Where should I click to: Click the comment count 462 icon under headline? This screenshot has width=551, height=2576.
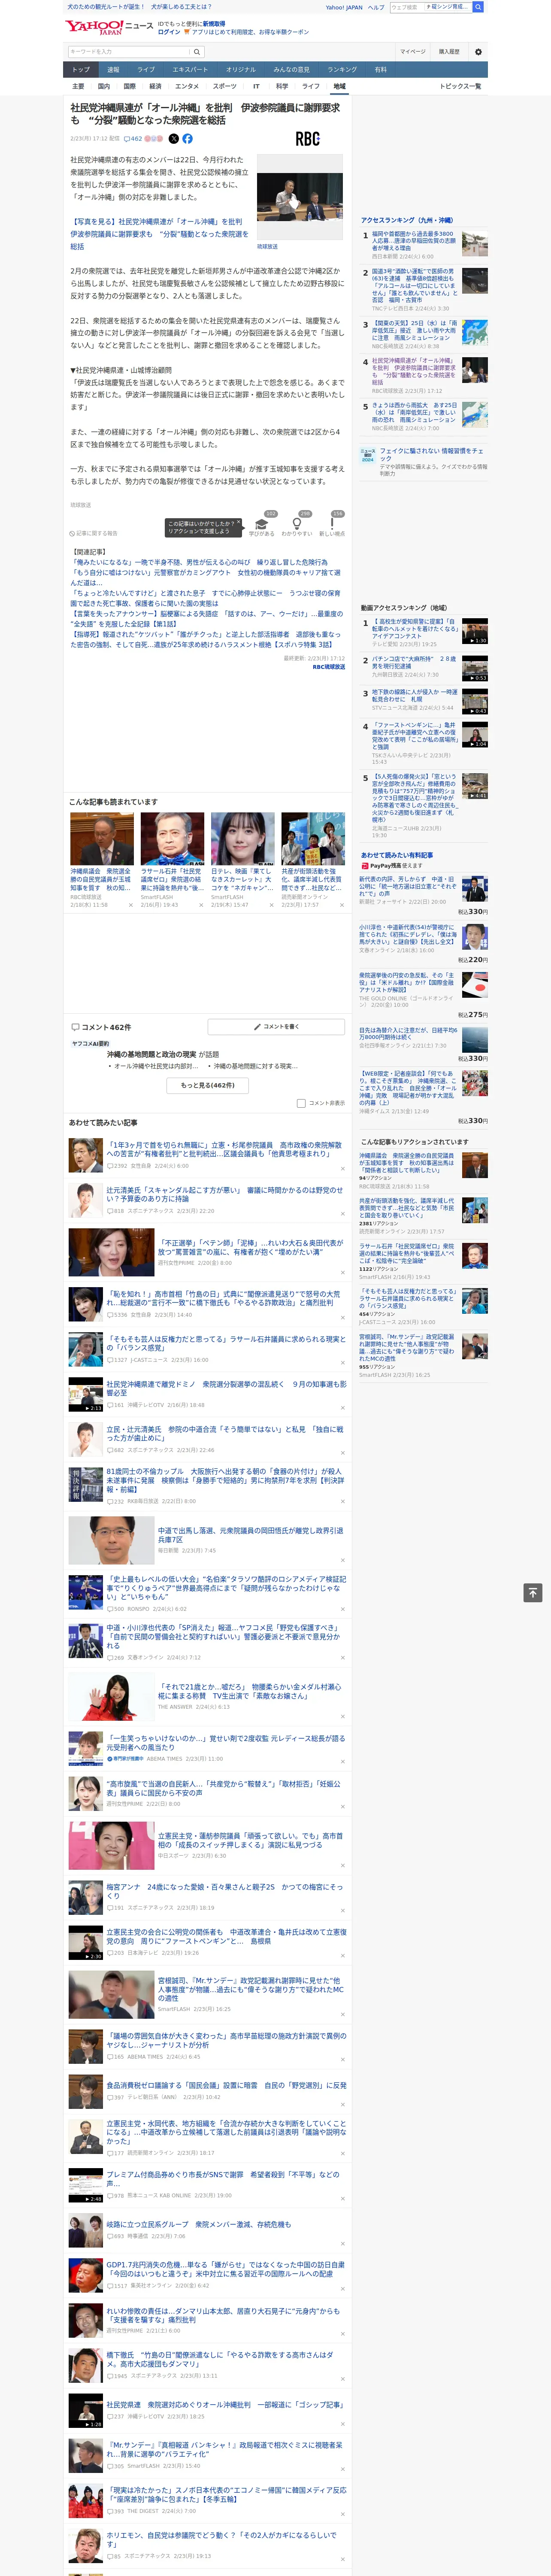(133, 139)
